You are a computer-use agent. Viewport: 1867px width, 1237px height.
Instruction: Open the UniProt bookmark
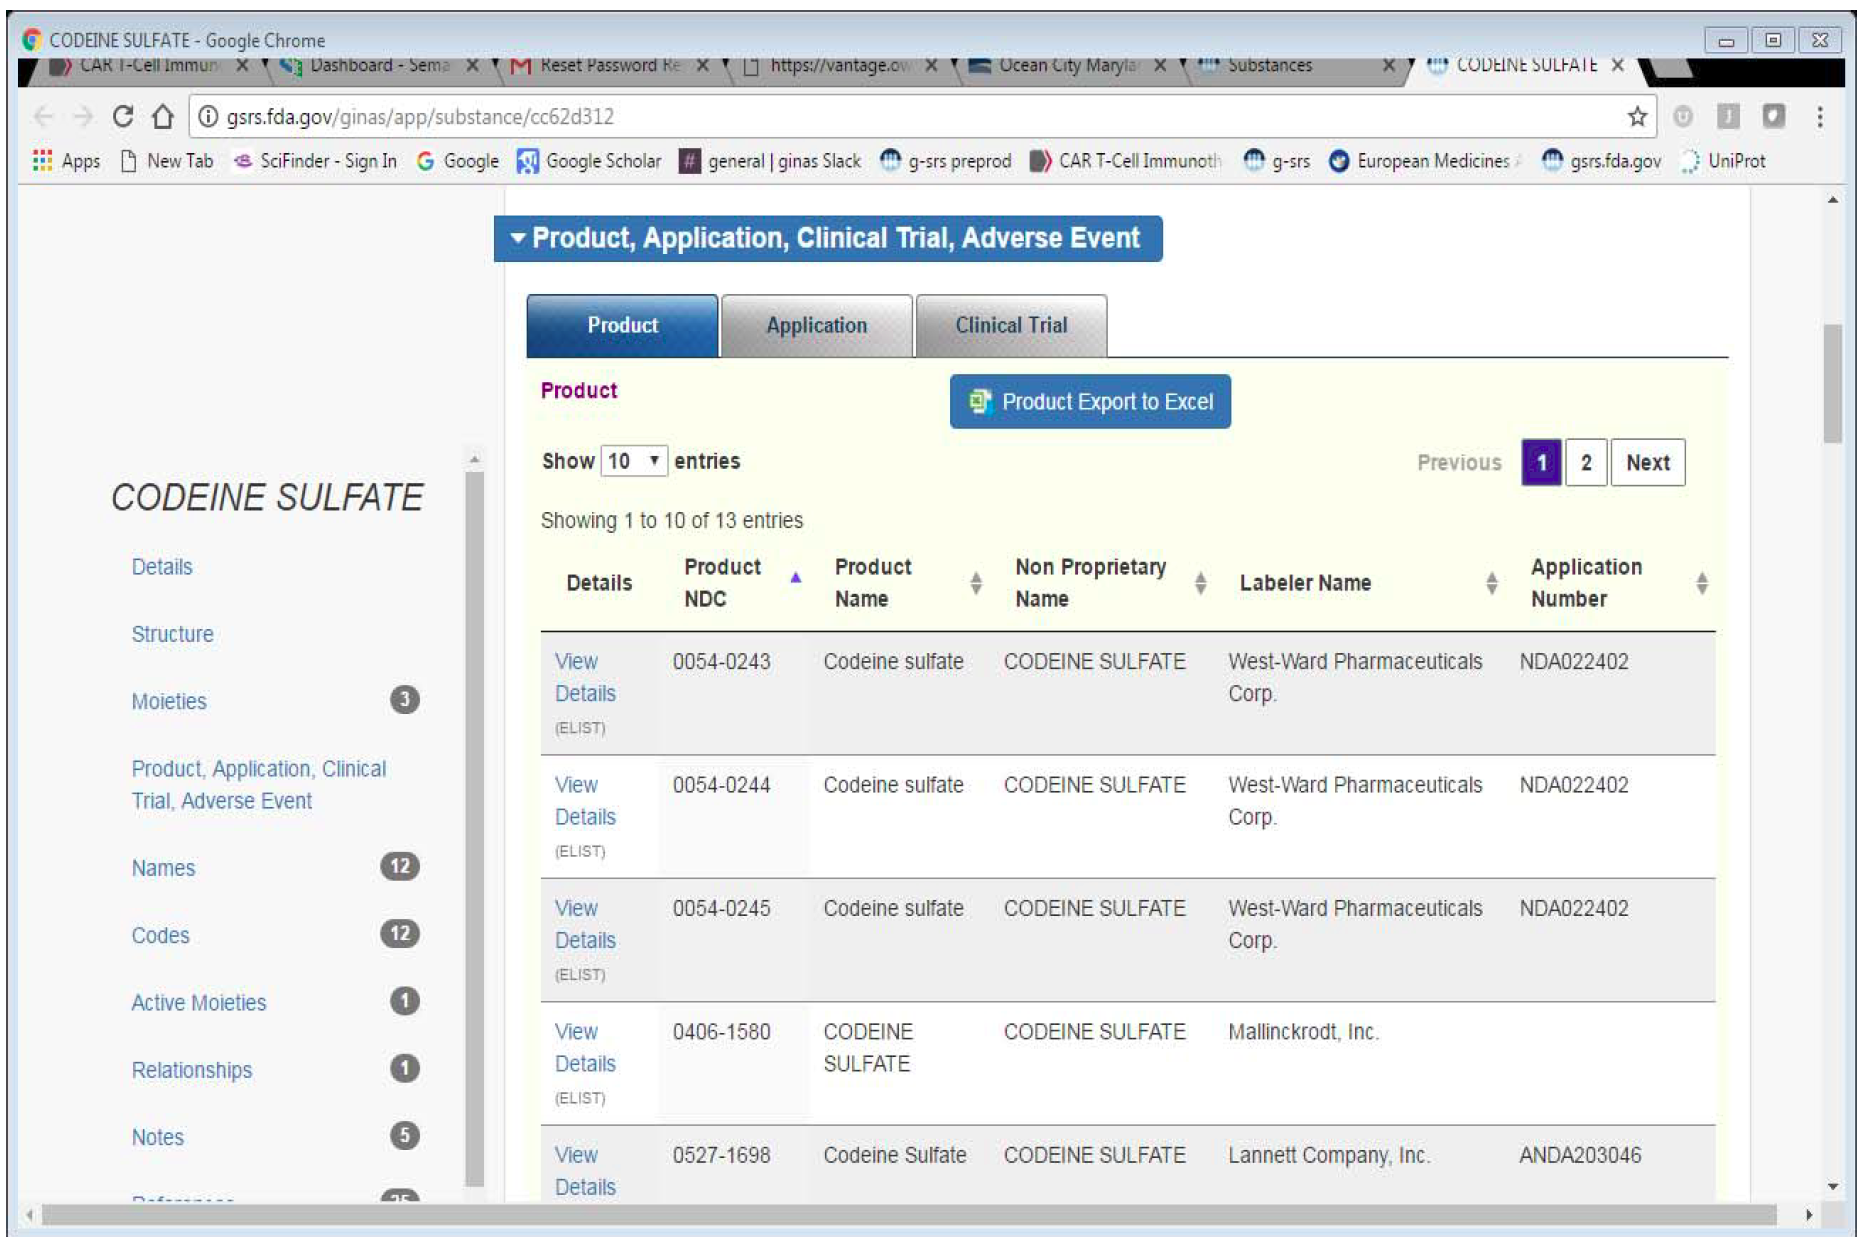point(1723,161)
